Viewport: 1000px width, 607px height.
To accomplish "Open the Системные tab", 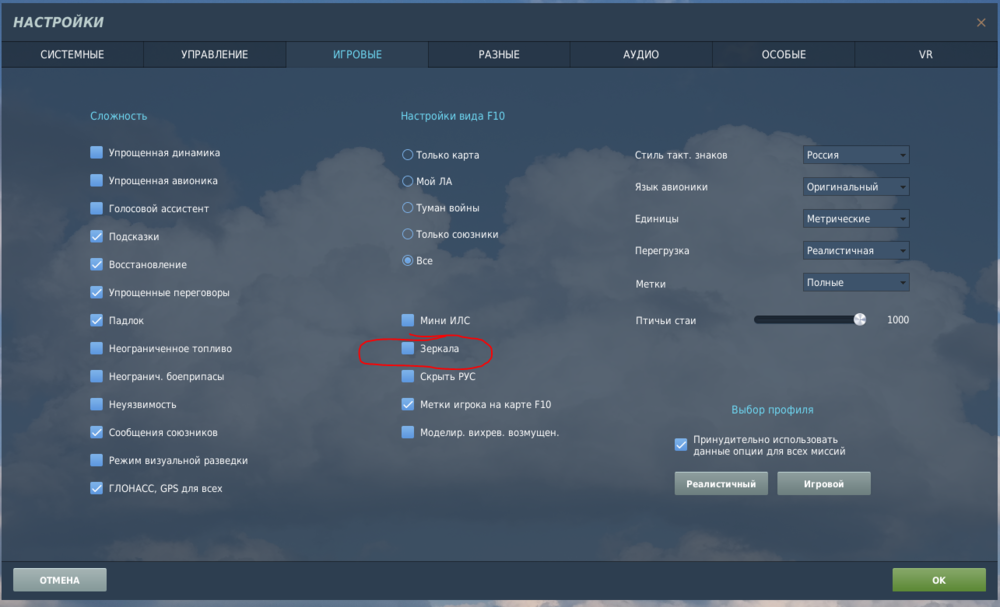I will [x=72, y=55].
